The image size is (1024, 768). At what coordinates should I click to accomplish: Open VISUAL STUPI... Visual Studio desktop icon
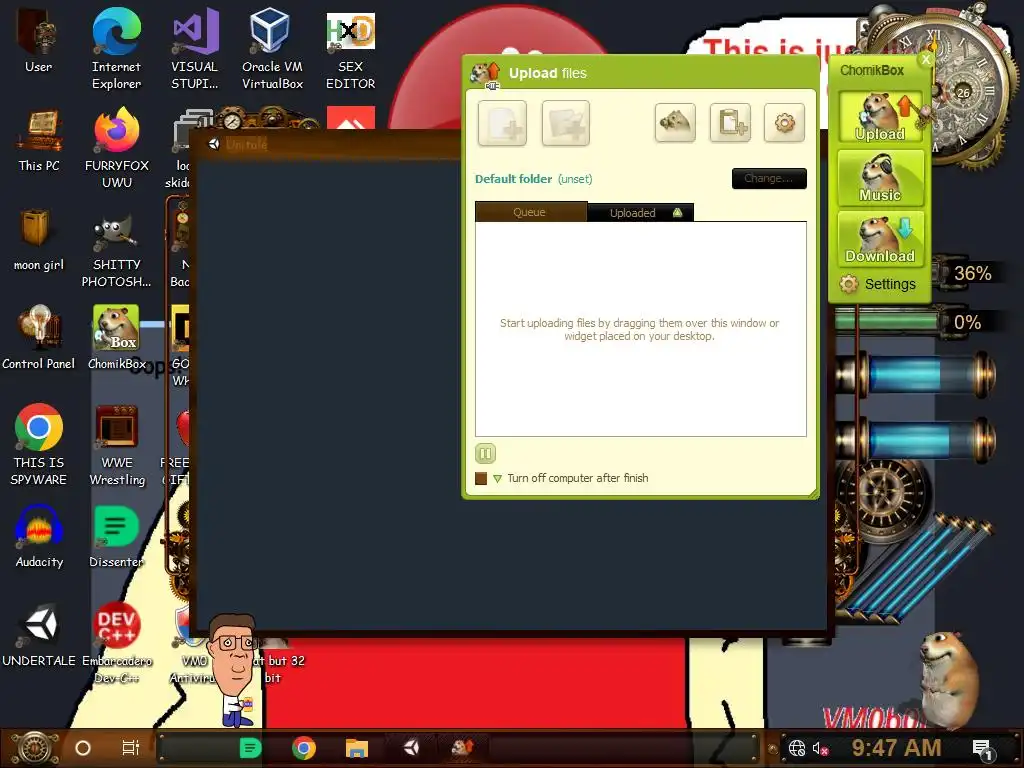(x=195, y=49)
